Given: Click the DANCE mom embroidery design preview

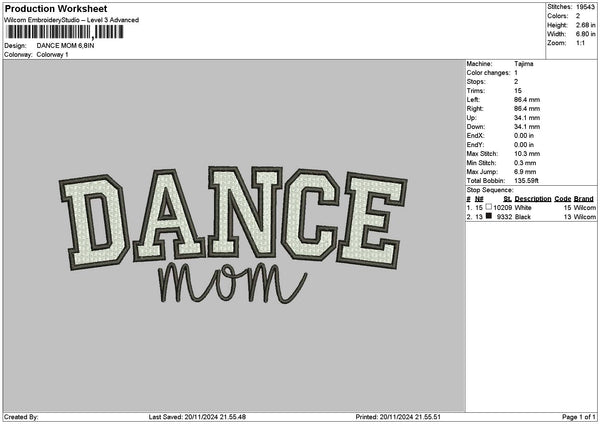Looking at the screenshot, I should point(233,235).
